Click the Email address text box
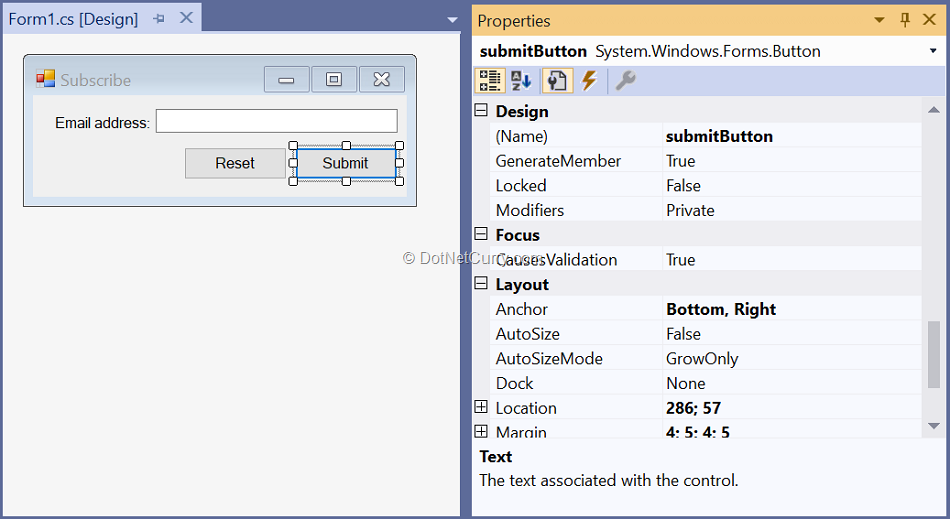This screenshot has width=950, height=519. point(276,122)
